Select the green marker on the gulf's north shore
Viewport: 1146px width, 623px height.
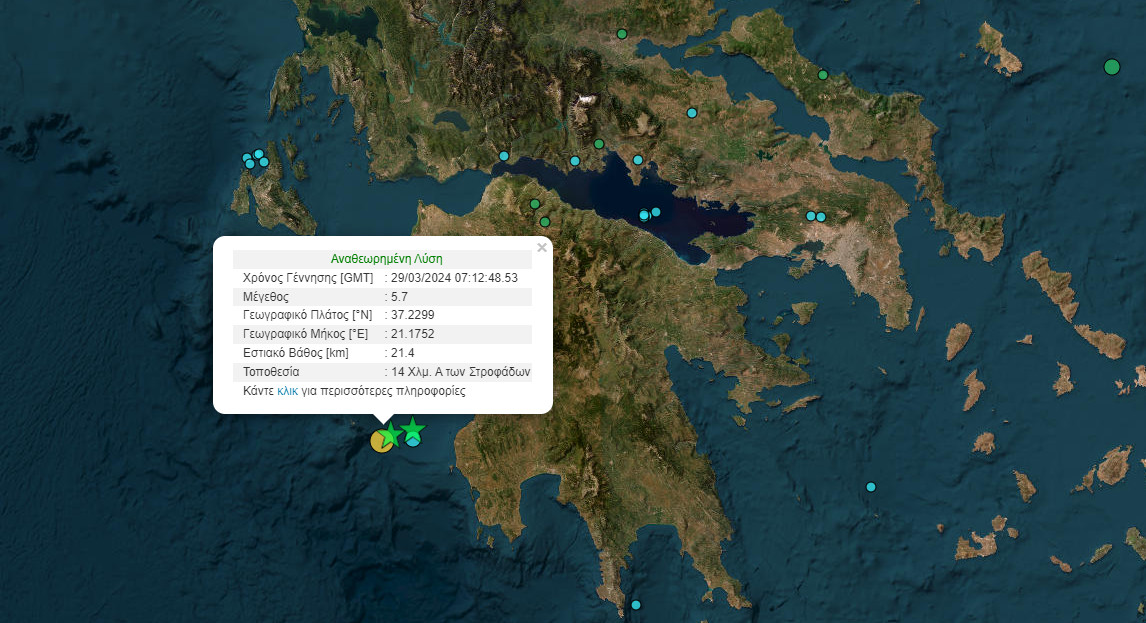point(598,144)
